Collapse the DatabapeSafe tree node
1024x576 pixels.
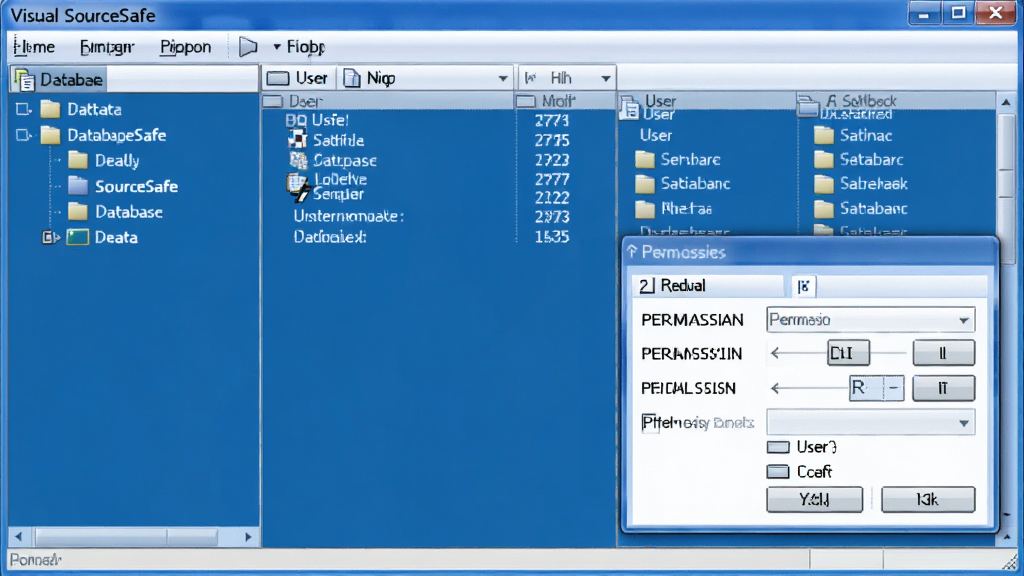(23, 135)
